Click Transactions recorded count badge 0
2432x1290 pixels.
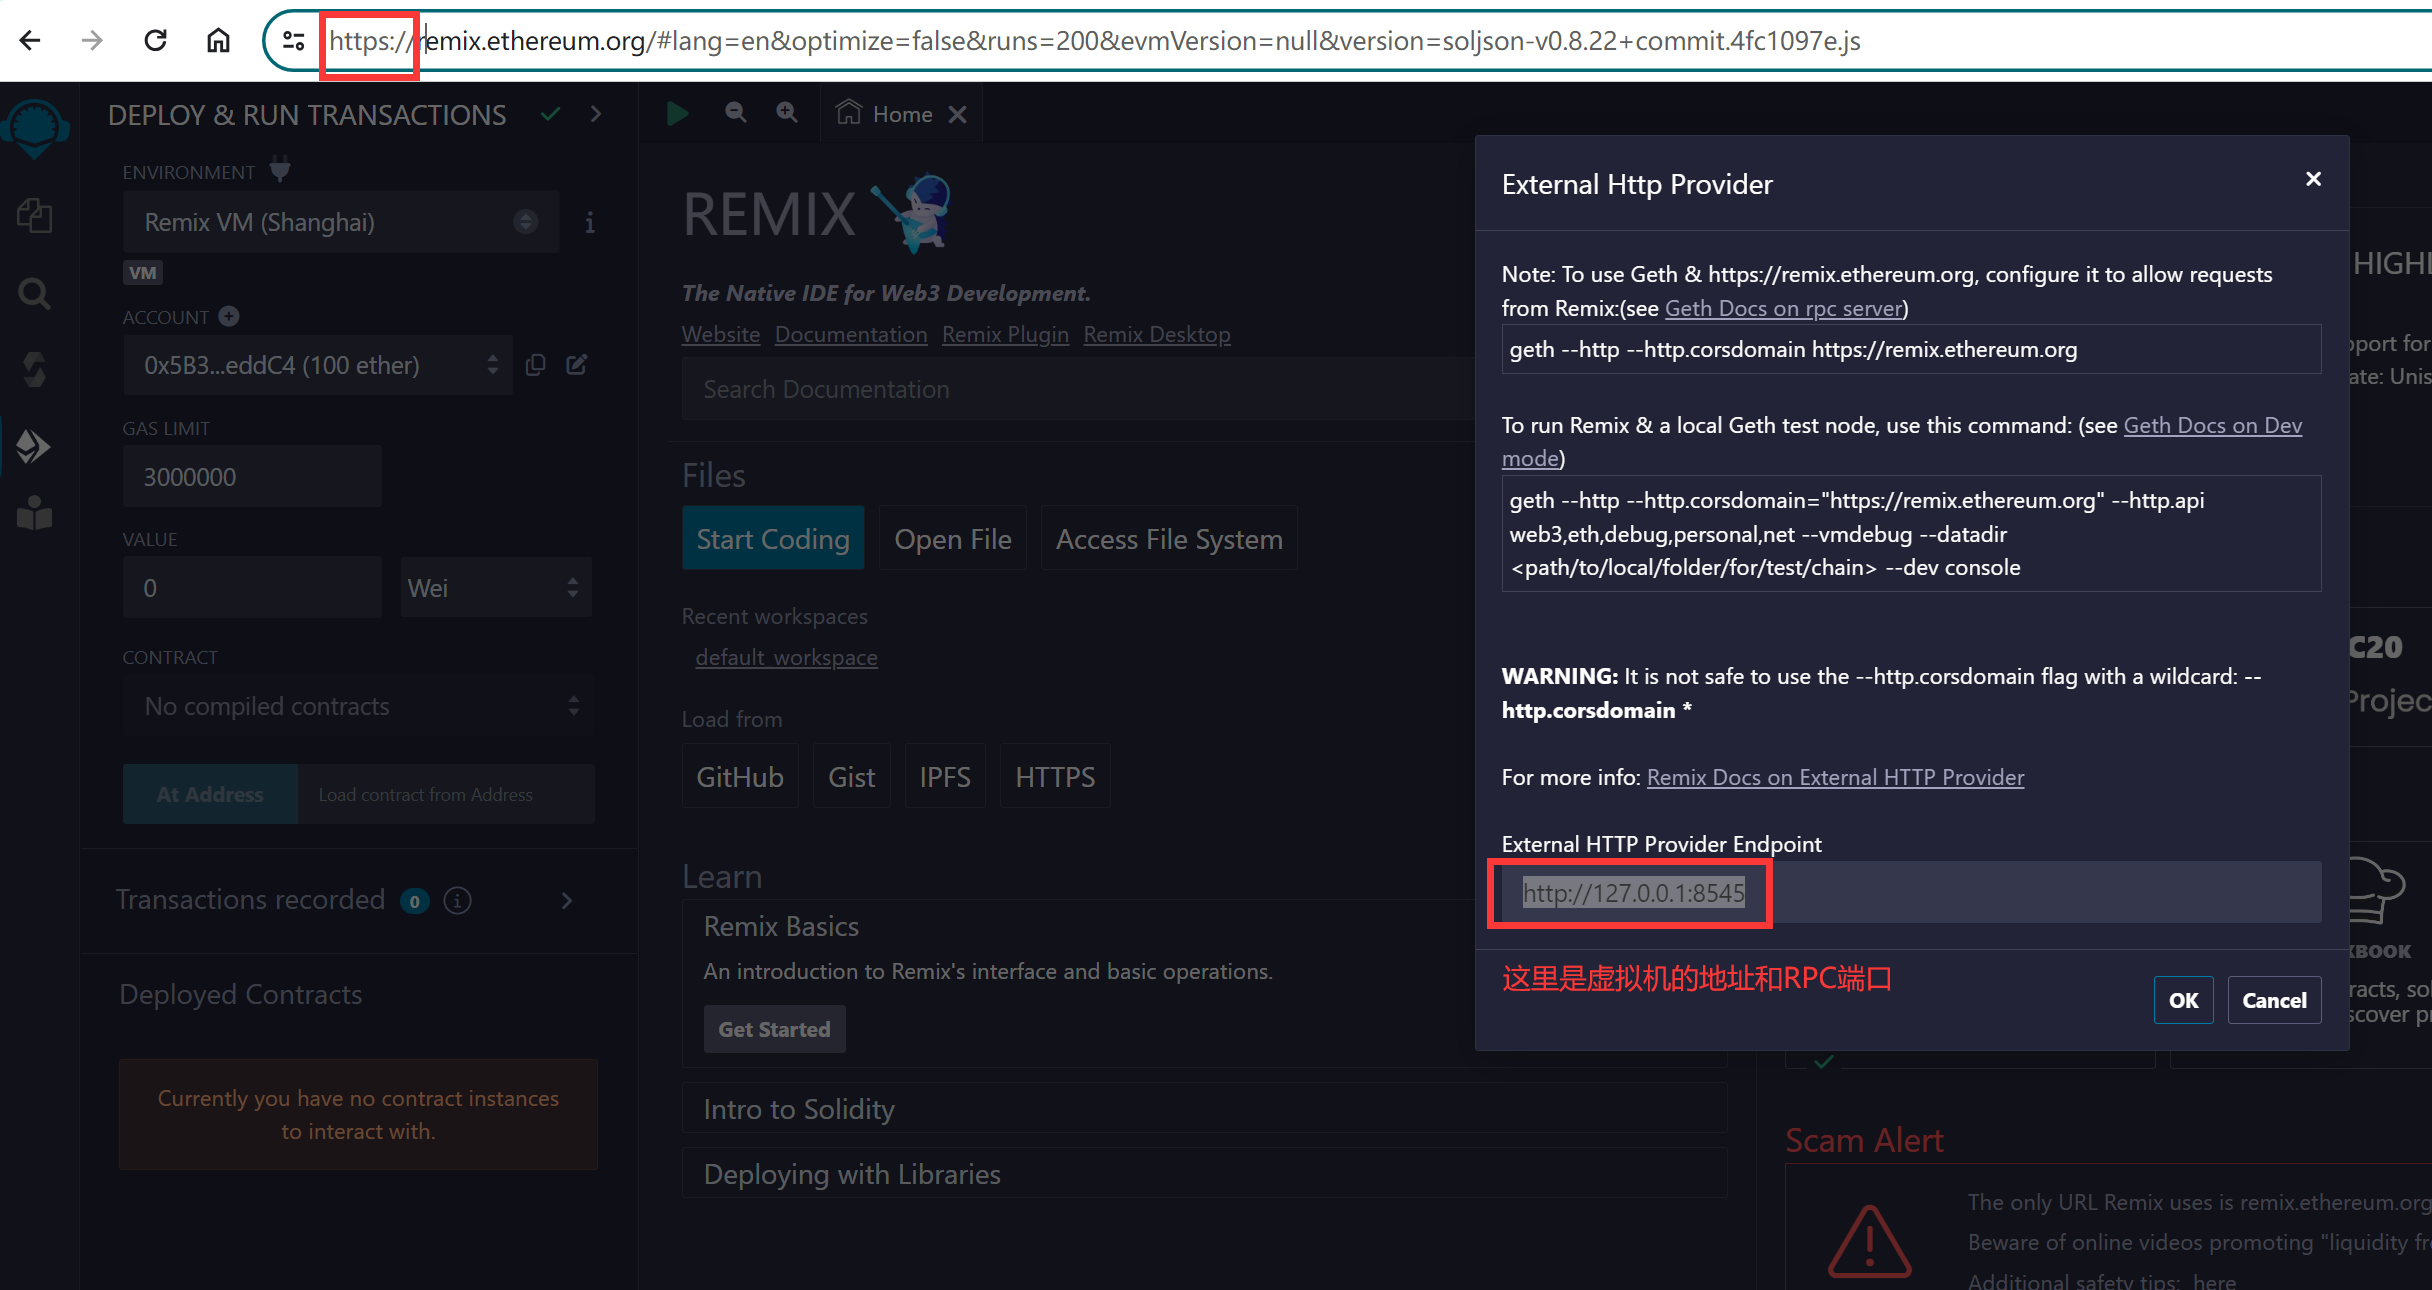click(x=415, y=901)
